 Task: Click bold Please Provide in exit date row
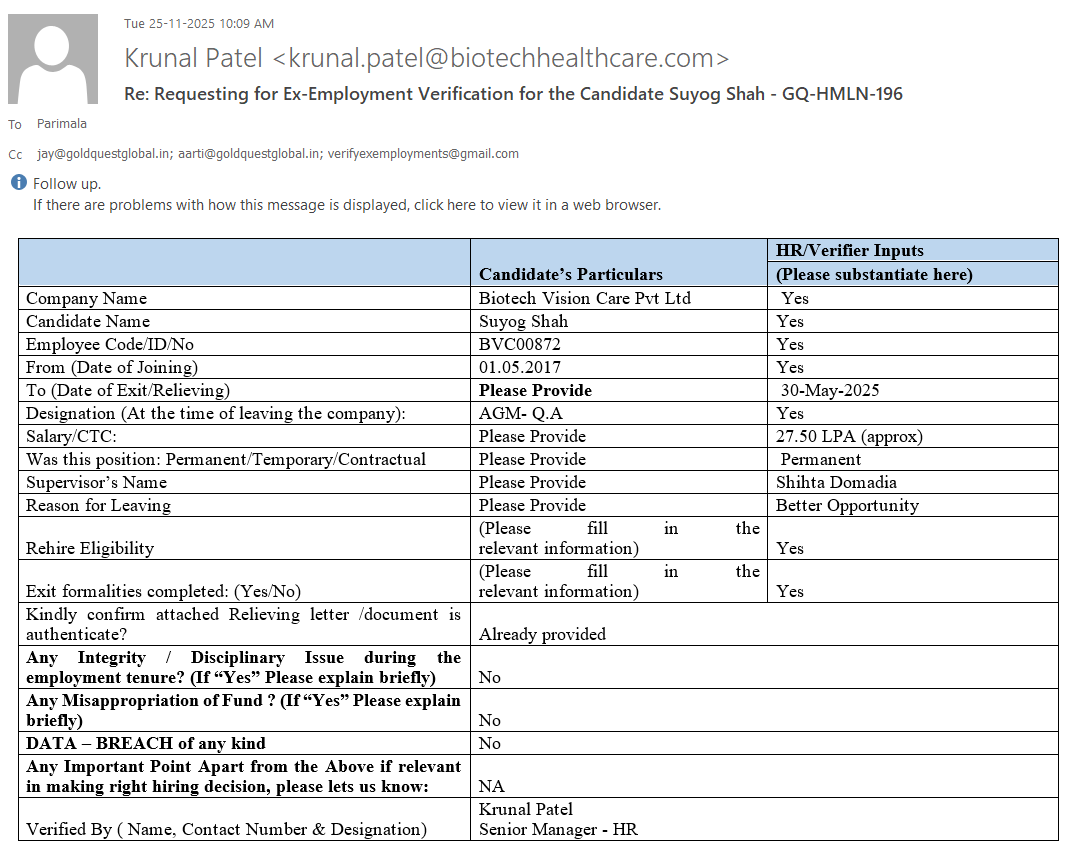click(x=535, y=391)
